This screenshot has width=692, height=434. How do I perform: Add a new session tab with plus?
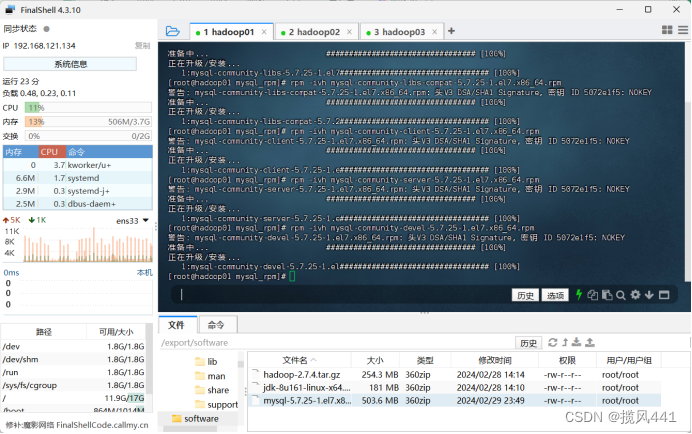[451, 31]
